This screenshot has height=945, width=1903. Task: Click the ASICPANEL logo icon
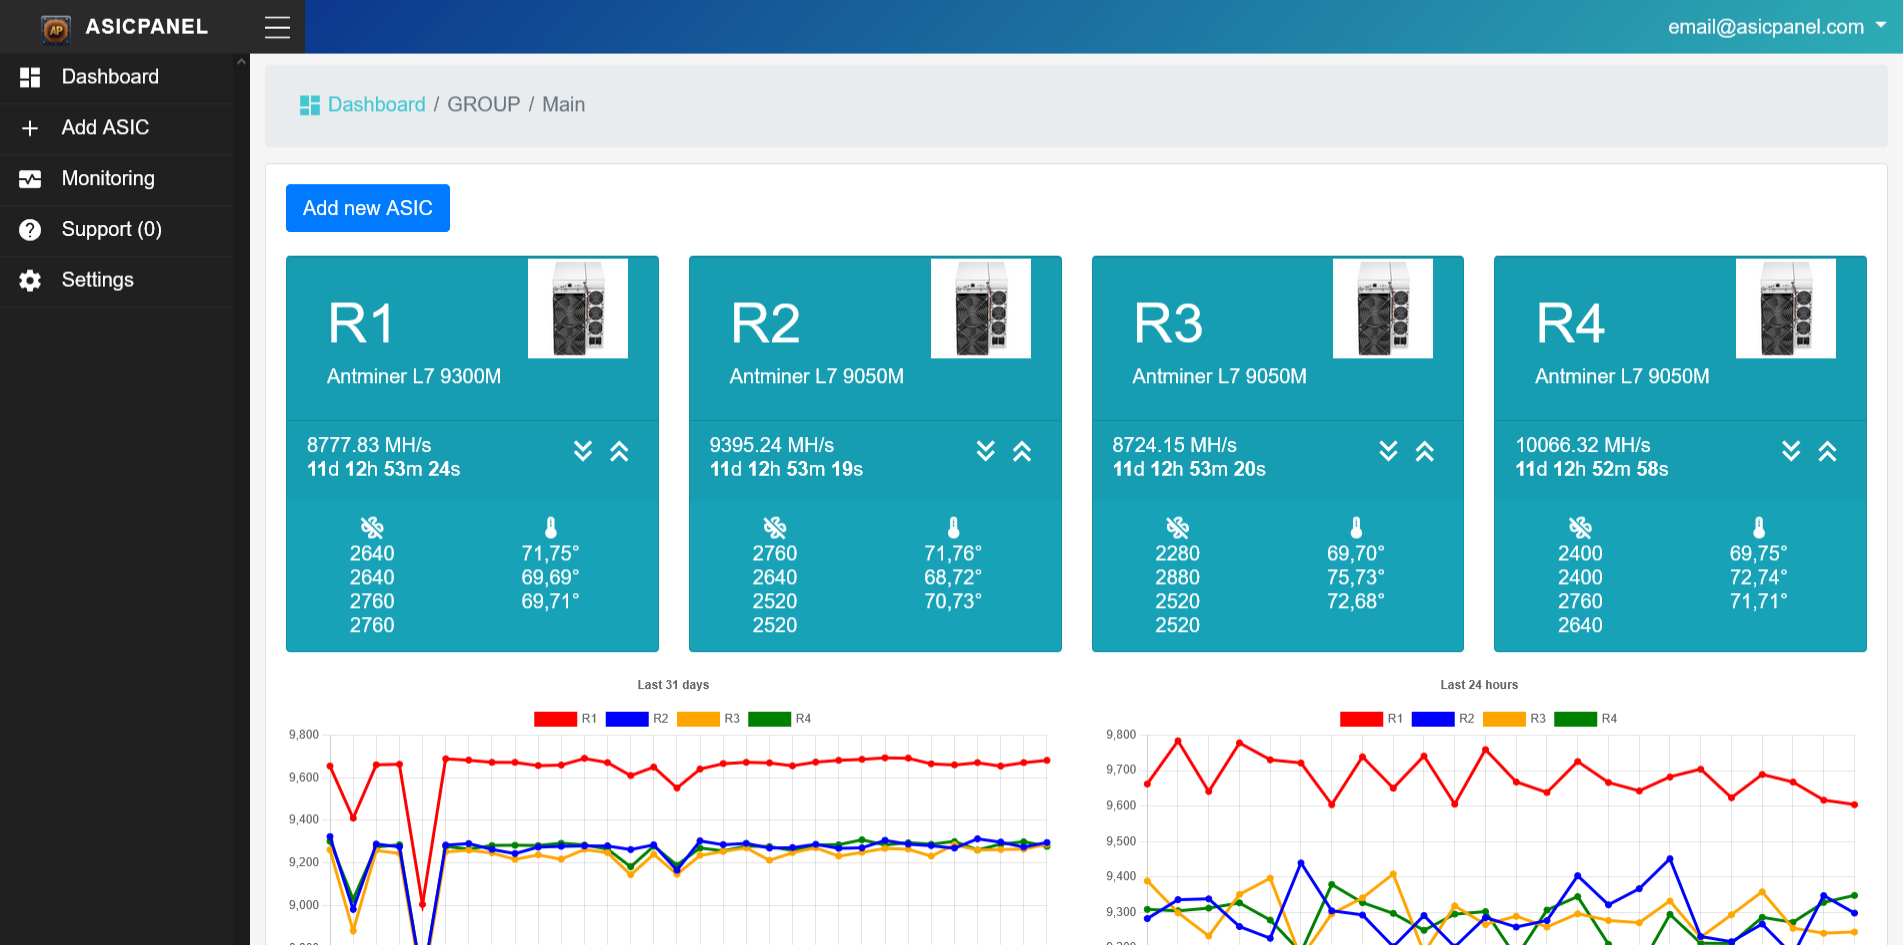click(x=56, y=29)
